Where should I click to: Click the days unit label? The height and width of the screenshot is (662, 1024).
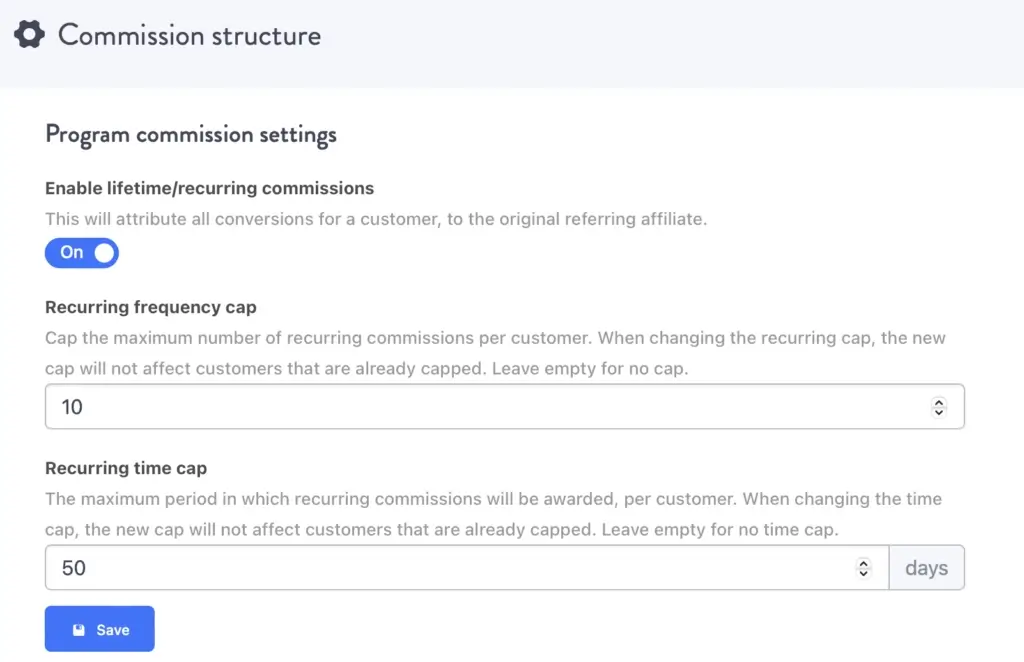[x=926, y=567]
